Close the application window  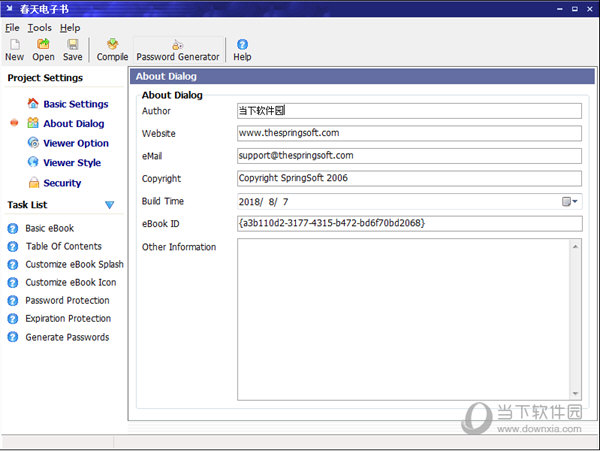click(590, 9)
